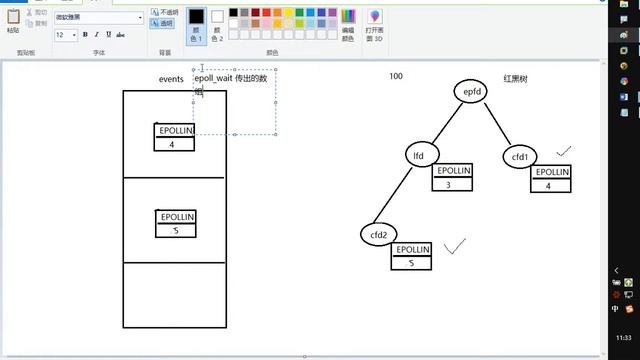Pick the purple color swatch
Screen dimensions: 640x360
332,13
